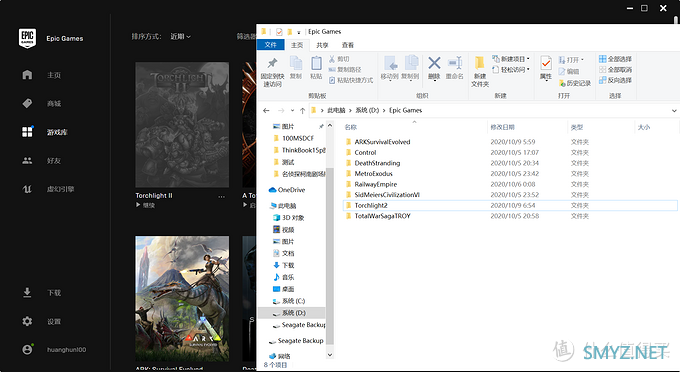Click Pin to Quick access in ribbon
The height and width of the screenshot is (372, 680).
(x=272, y=72)
